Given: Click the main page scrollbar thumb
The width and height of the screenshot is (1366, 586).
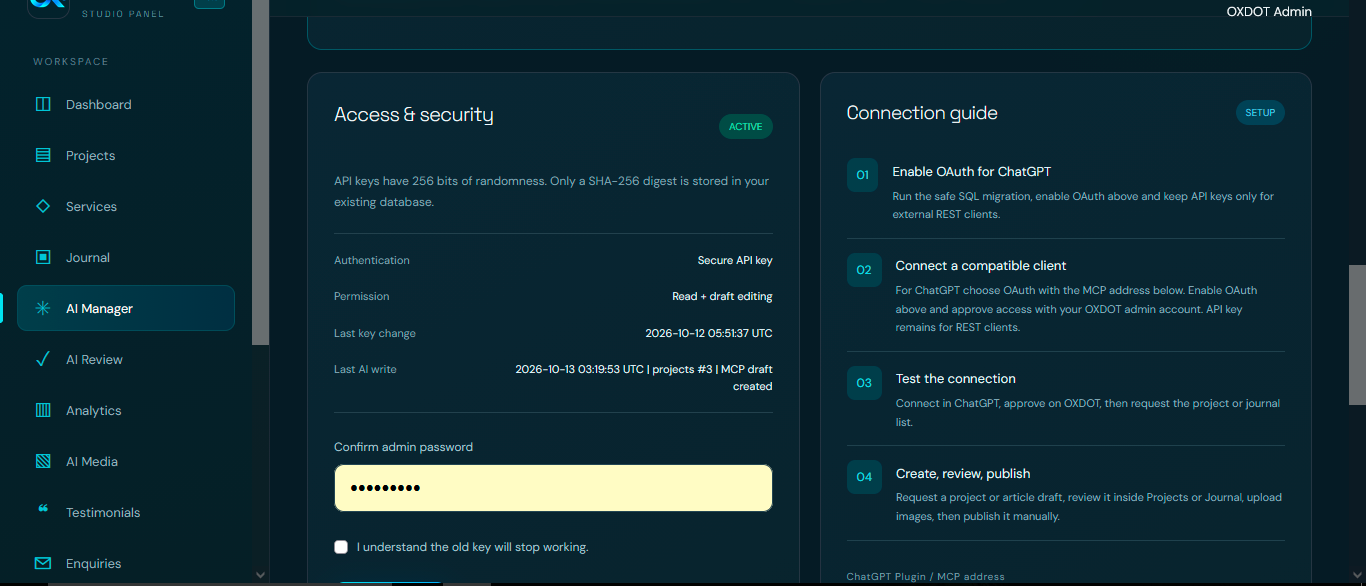Looking at the screenshot, I should (x=1357, y=334).
